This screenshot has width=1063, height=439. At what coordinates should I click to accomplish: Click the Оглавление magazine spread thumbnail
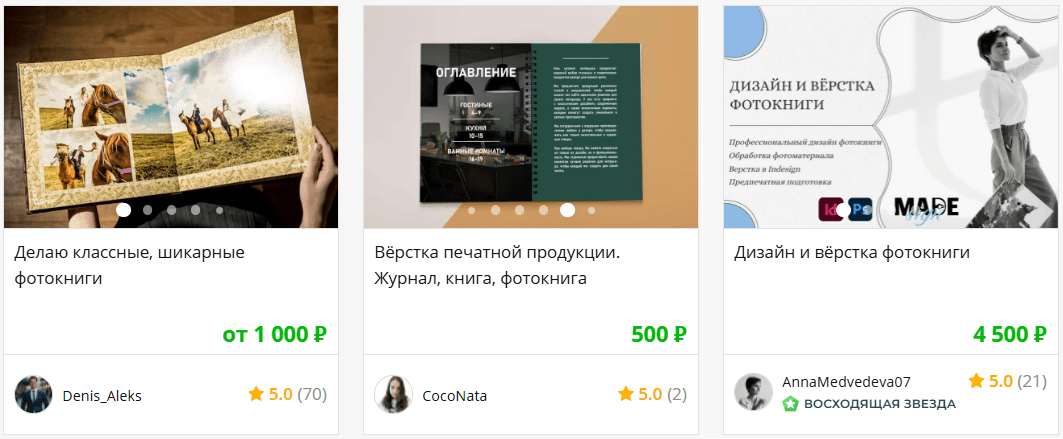pyautogui.click(x=531, y=117)
